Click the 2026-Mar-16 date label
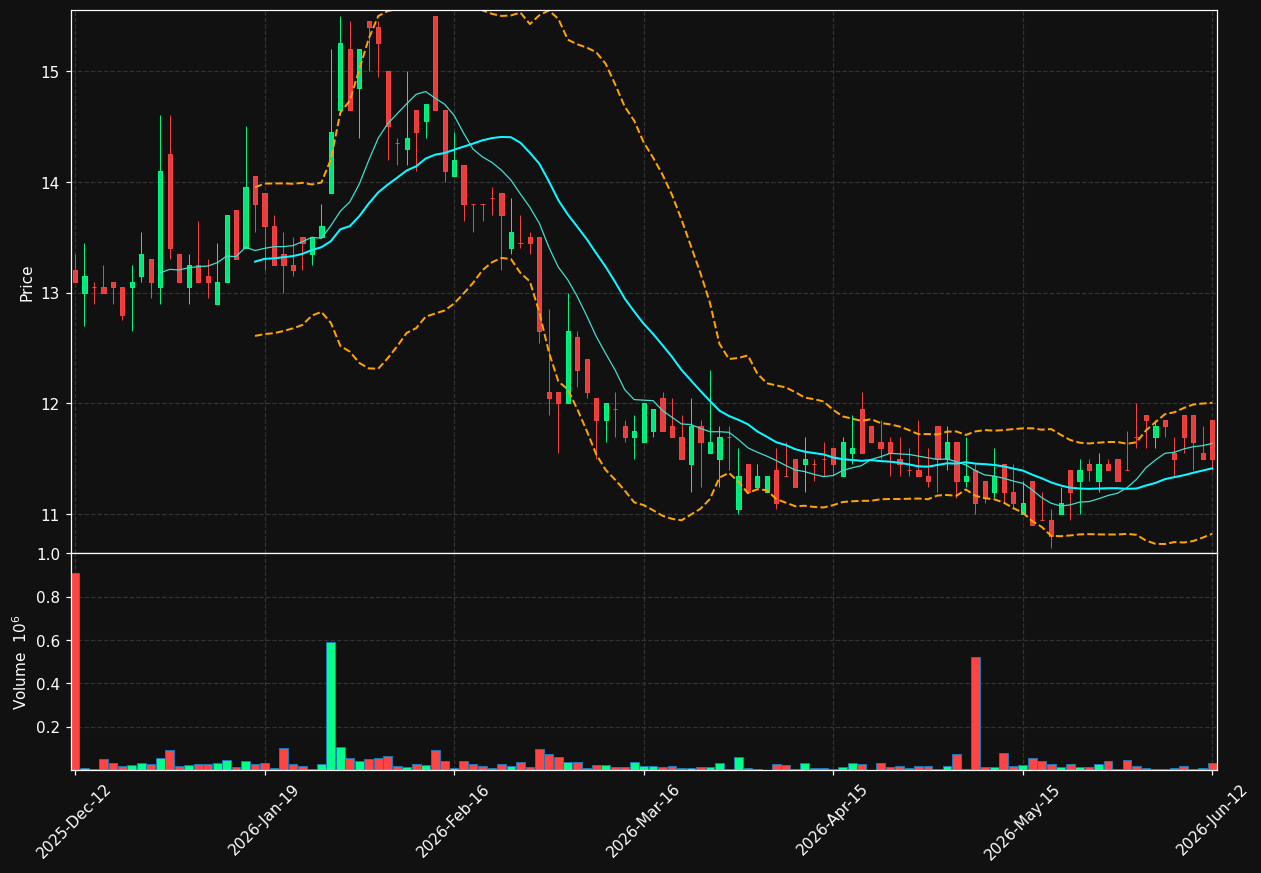This screenshot has width=1261, height=873. (643, 821)
